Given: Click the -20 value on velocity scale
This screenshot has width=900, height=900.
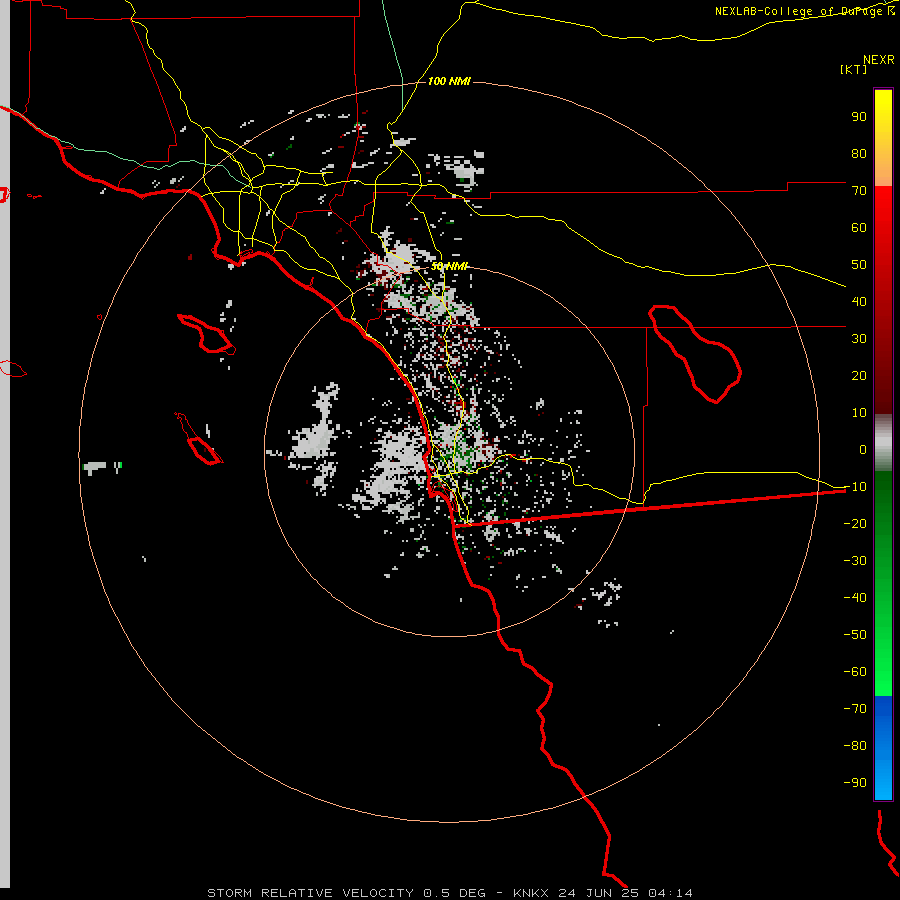Looking at the screenshot, I should [855, 523].
